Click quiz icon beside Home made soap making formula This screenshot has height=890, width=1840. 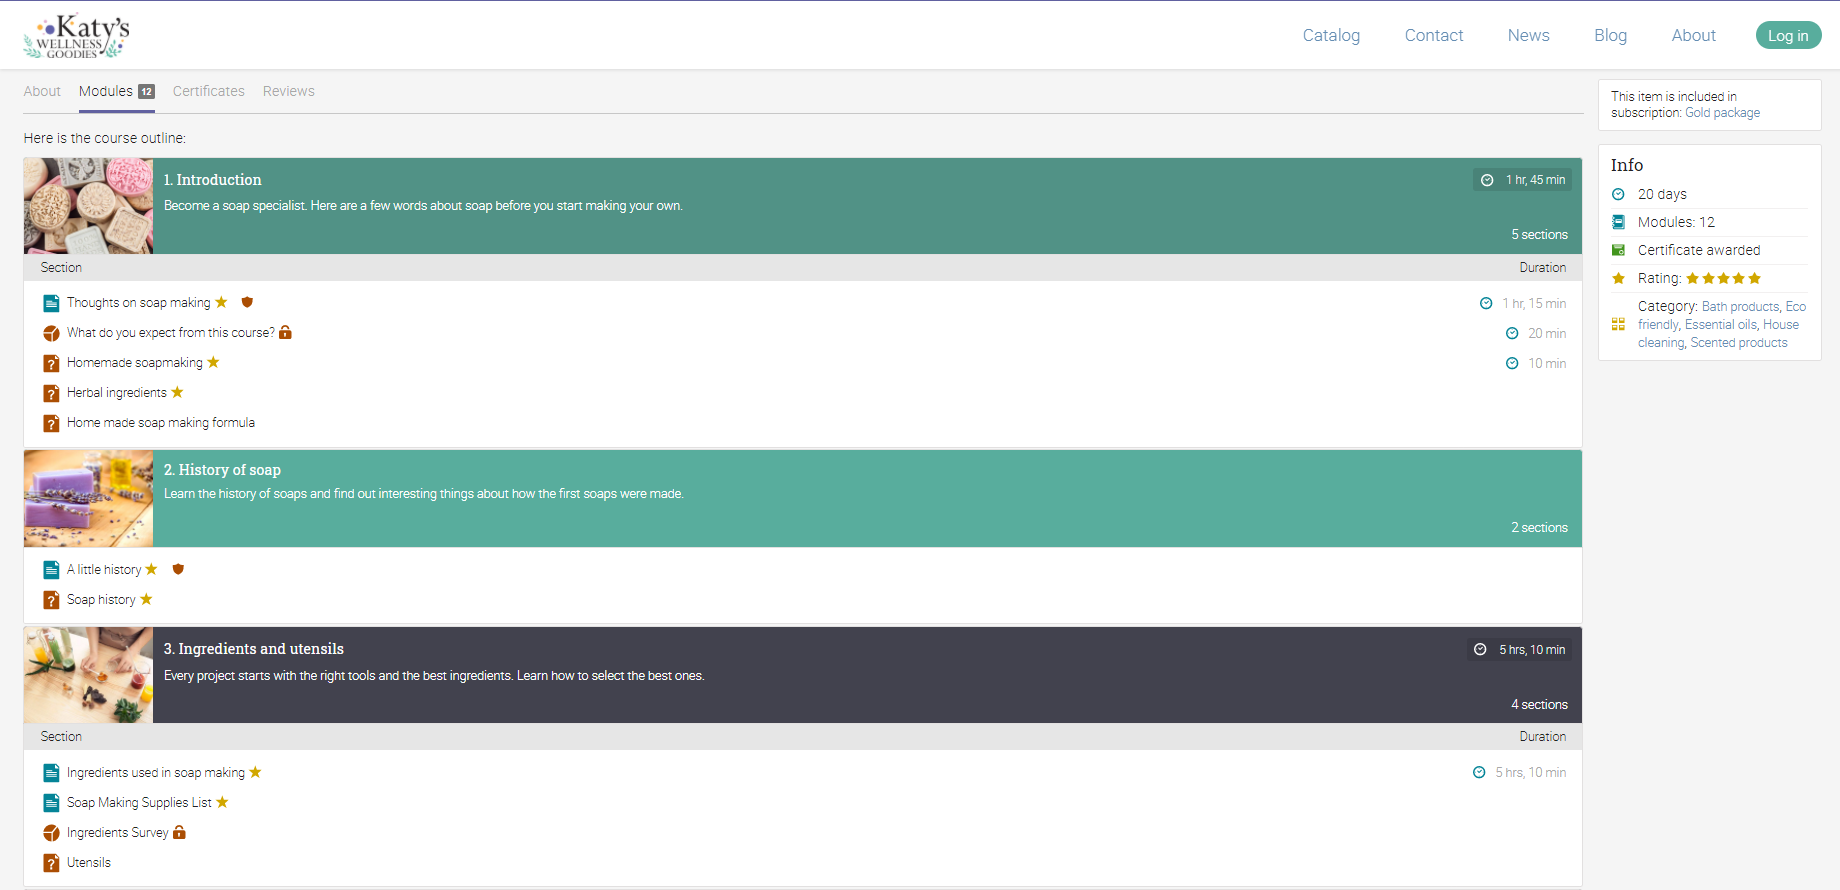(x=51, y=423)
